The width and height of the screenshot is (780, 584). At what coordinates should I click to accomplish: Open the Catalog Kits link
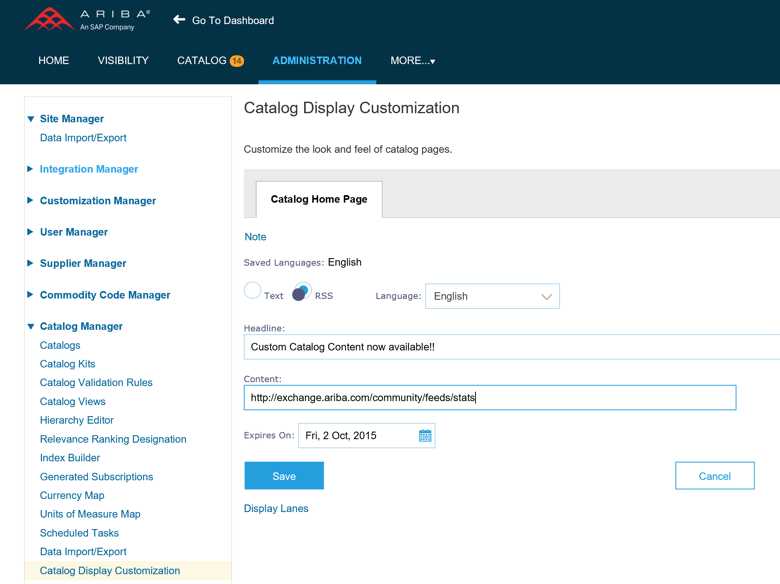tap(68, 364)
